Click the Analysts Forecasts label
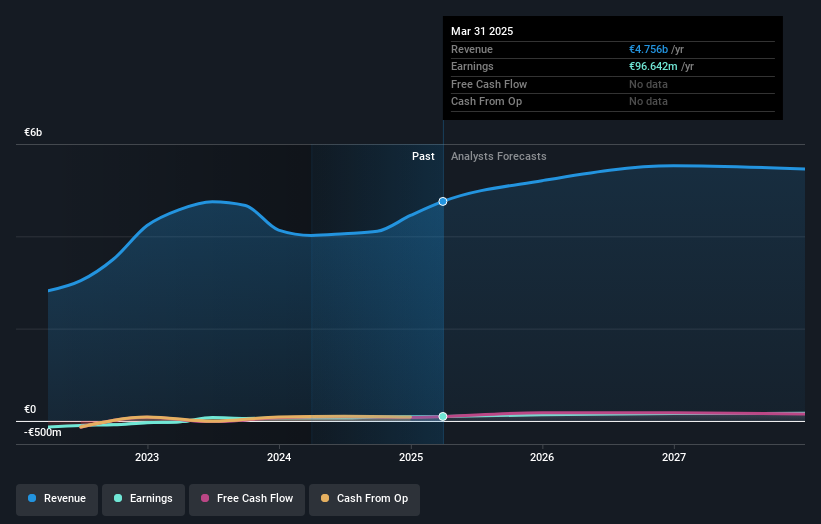The width and height of the screenshot is (821, 524). click(498, 157)
